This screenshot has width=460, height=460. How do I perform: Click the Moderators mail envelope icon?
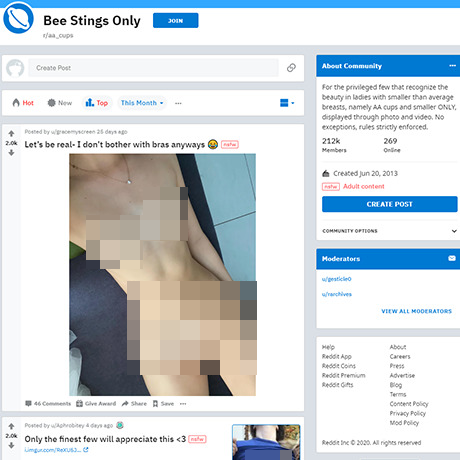tap(452, 258)
